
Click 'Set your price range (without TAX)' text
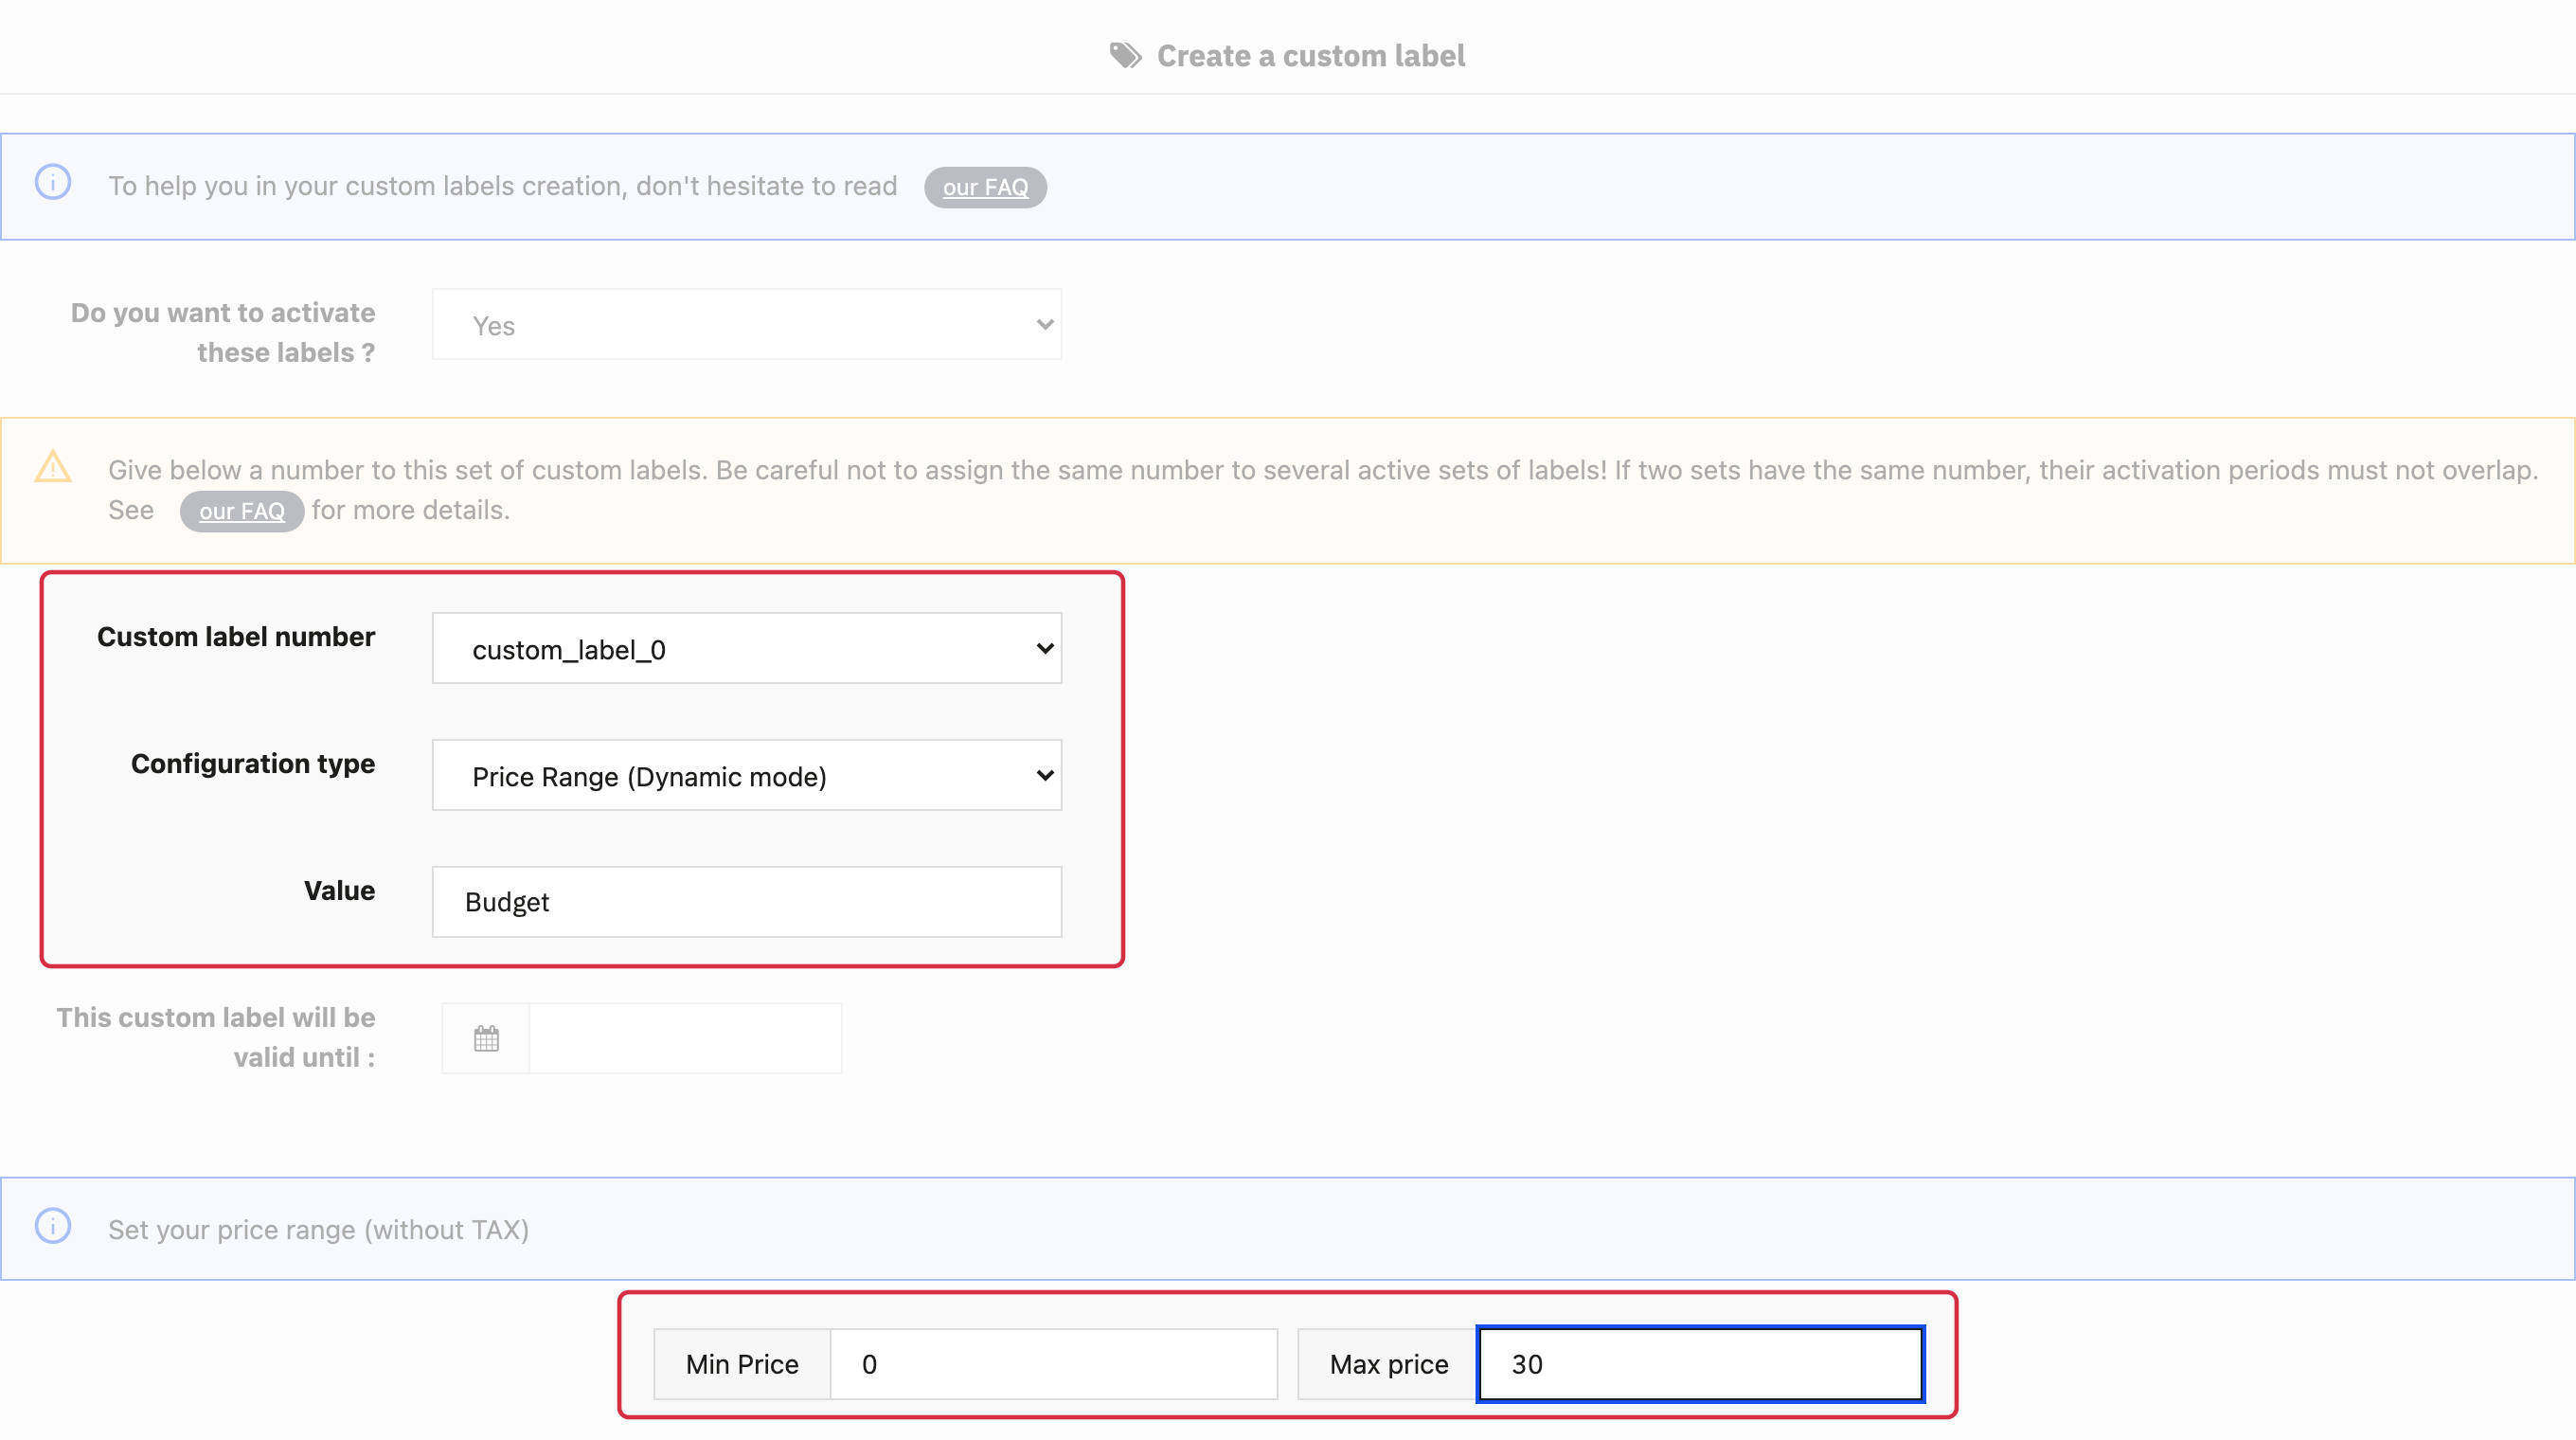pyautogui.click(x=319, y=1229)
